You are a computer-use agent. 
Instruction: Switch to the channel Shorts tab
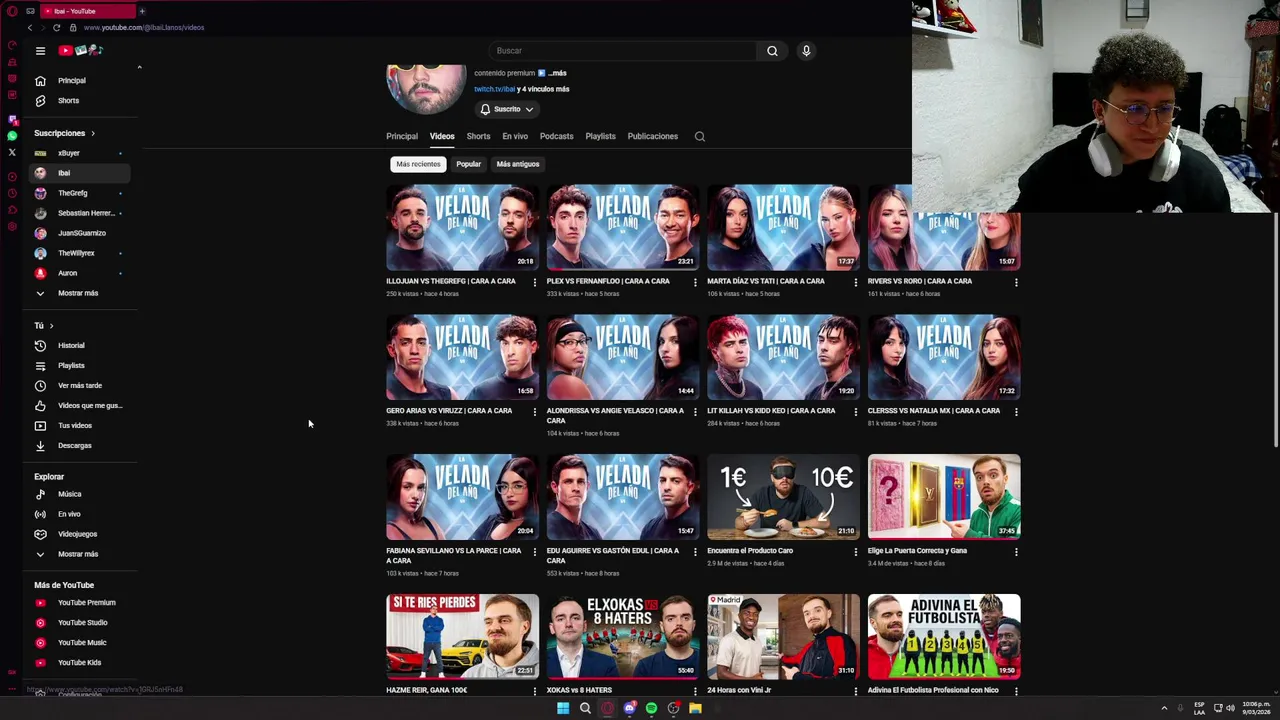[x=478, y=136]
